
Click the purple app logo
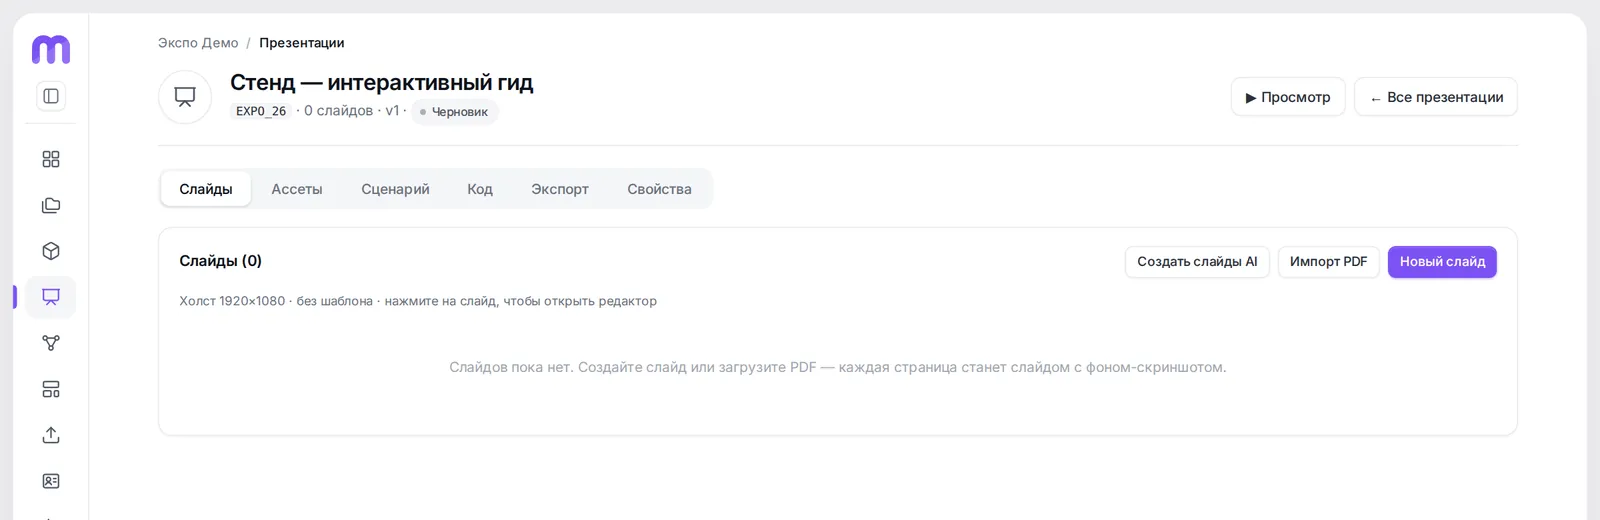coord(51,49)
